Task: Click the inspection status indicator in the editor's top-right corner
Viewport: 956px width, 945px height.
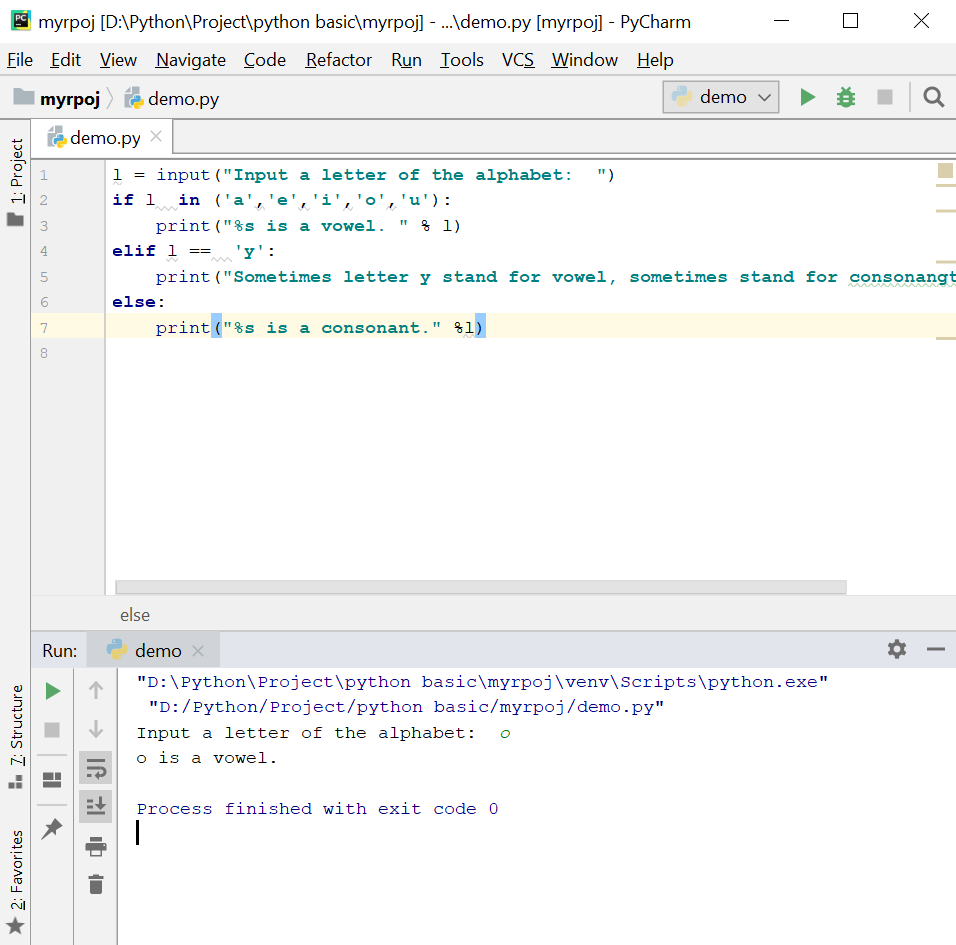Action: (x=945, y=171)
